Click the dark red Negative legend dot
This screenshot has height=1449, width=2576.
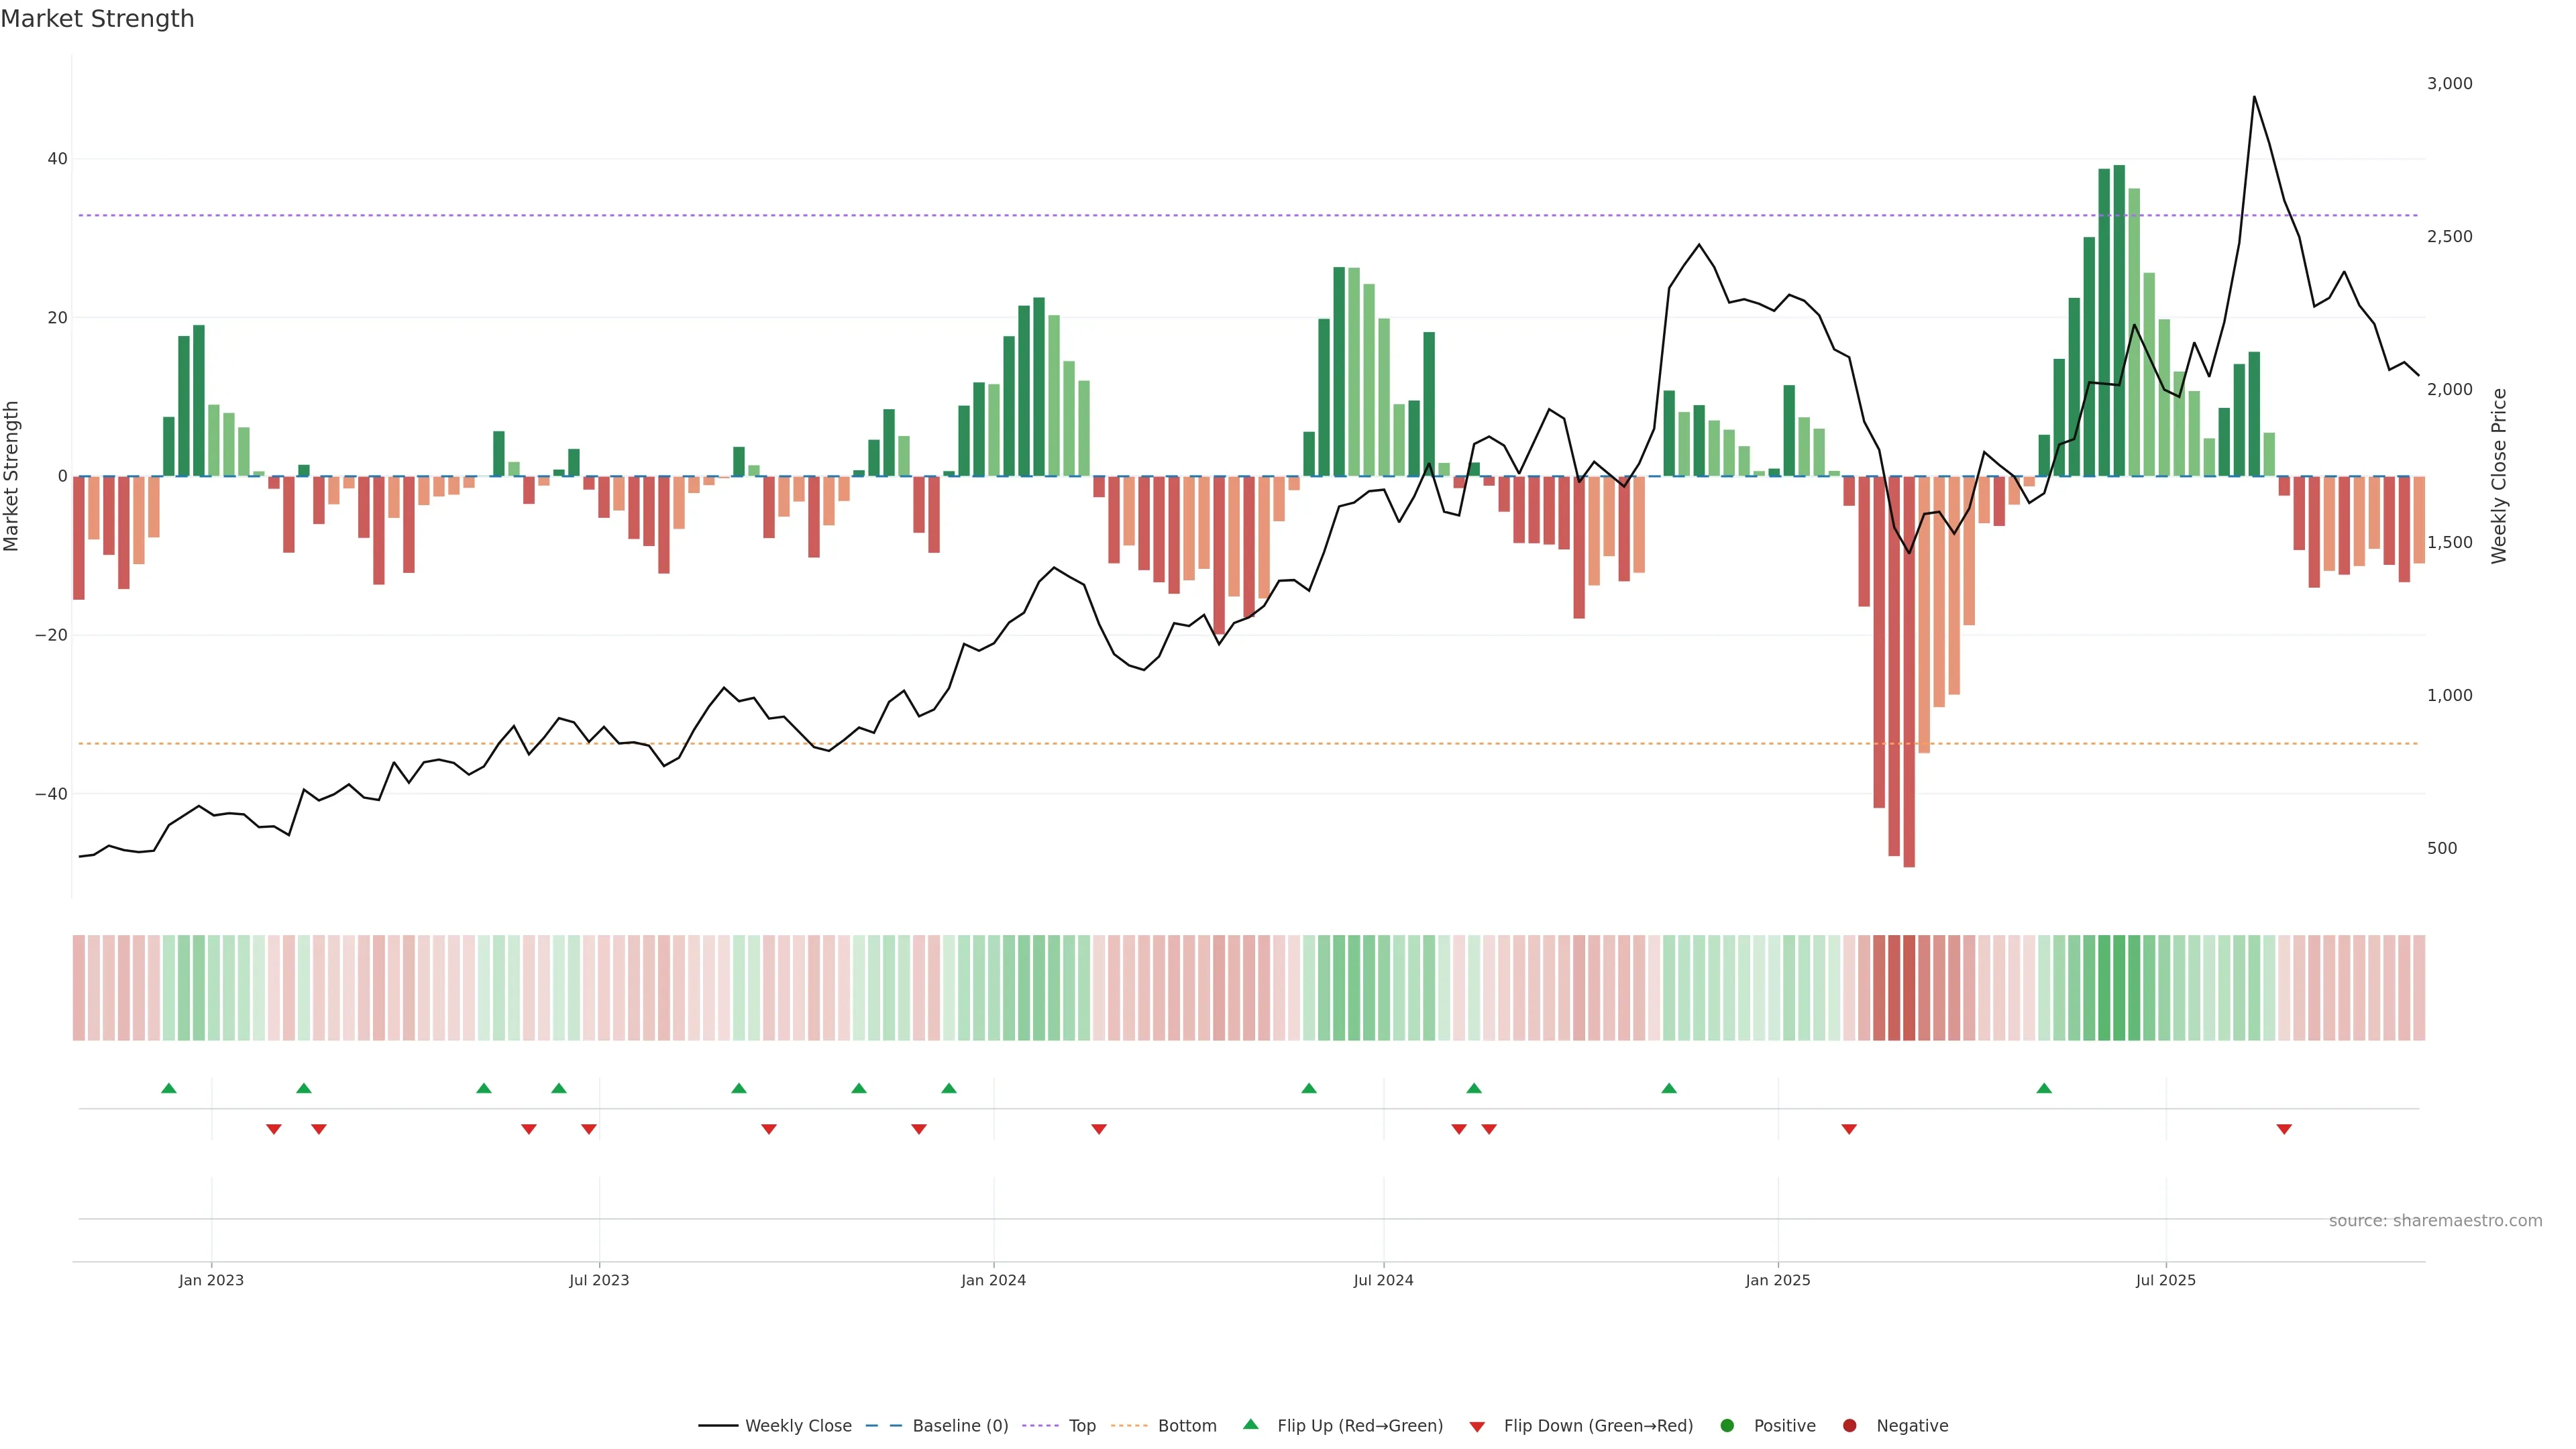click(x=1849, y=1425)
